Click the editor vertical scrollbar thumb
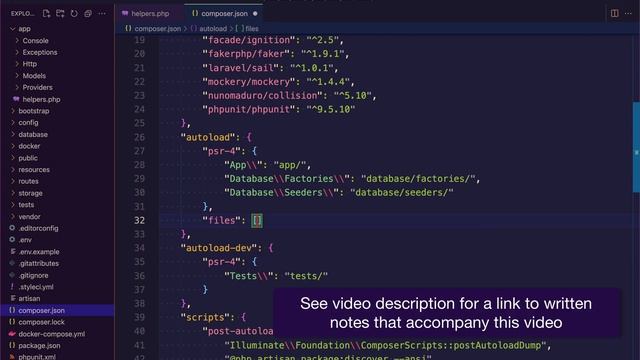 [636, 147]
